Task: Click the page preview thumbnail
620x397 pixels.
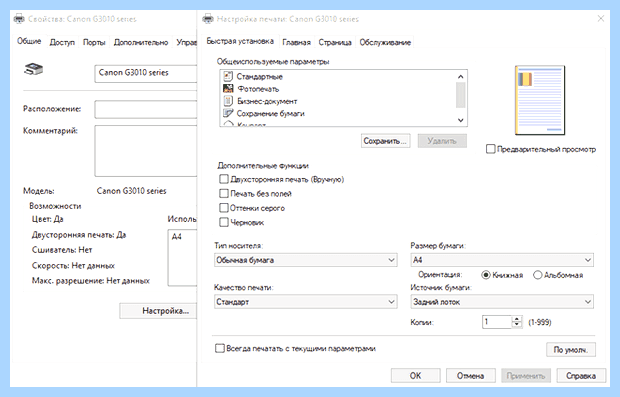Action: [x=540, y=100]
